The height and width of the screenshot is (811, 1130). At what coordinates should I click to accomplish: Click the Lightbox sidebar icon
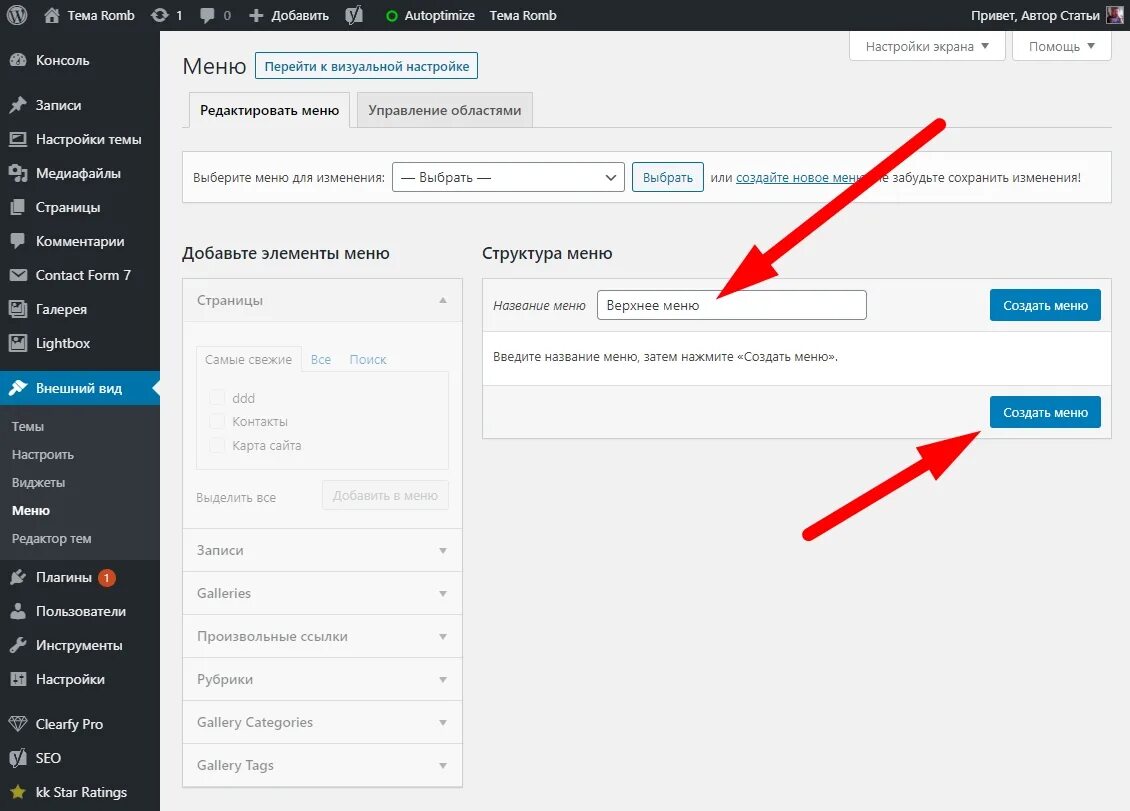(18, 343)
